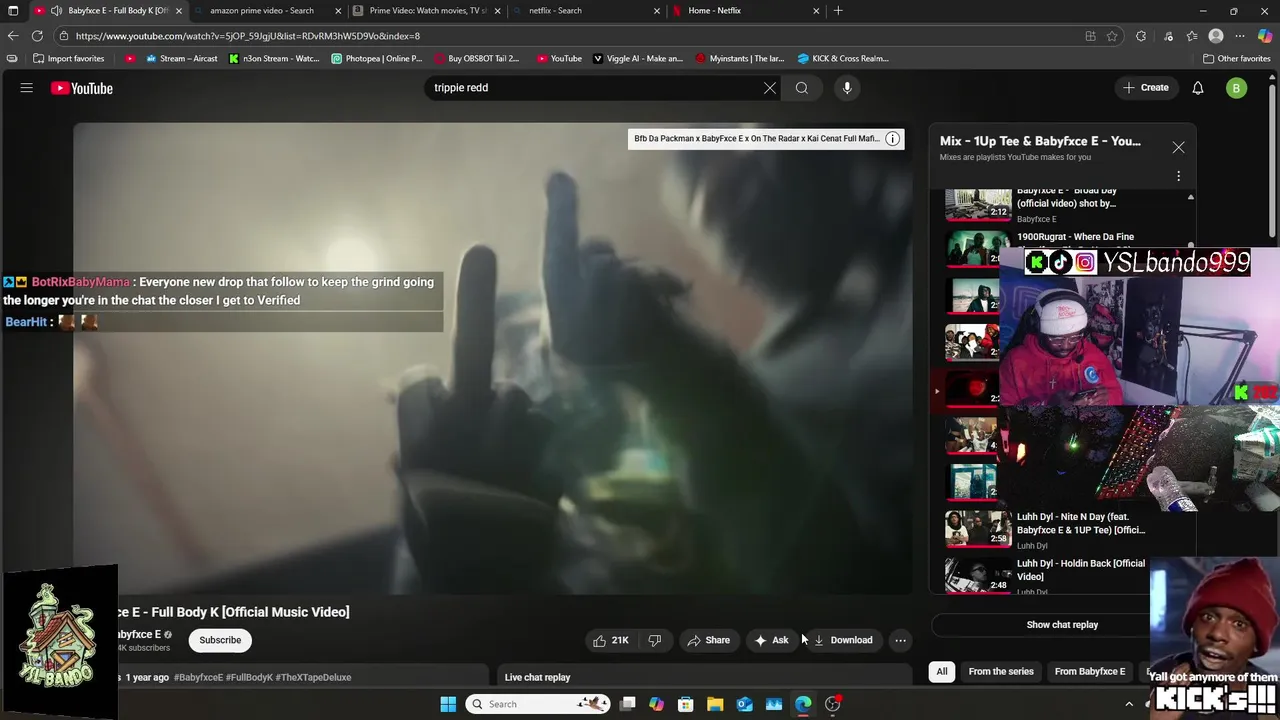Start voice search with the microphone
1280x720 pixels.
click(x=847, y=88)
